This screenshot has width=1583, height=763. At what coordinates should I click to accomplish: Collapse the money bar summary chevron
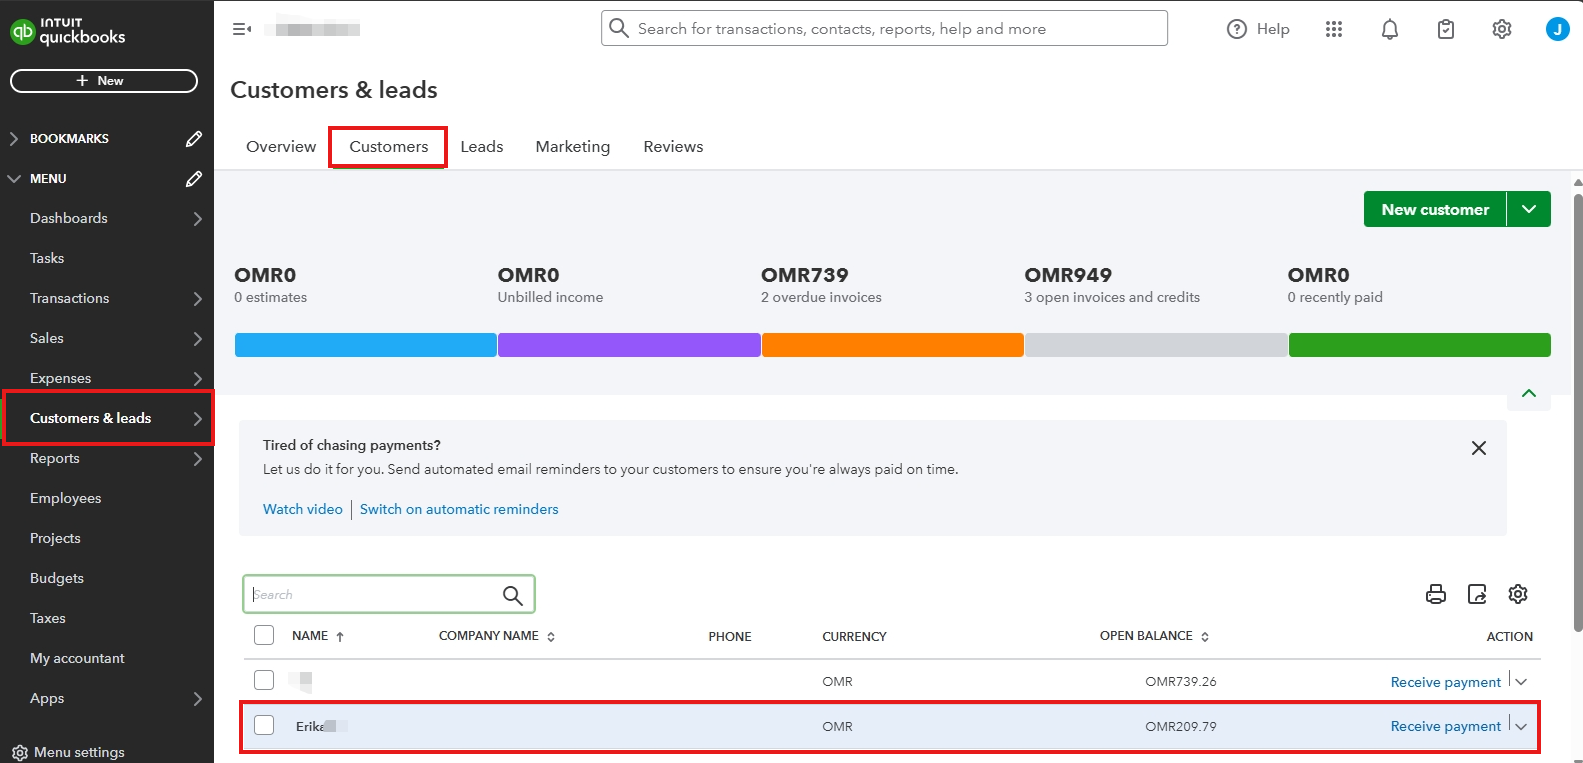1528,393
